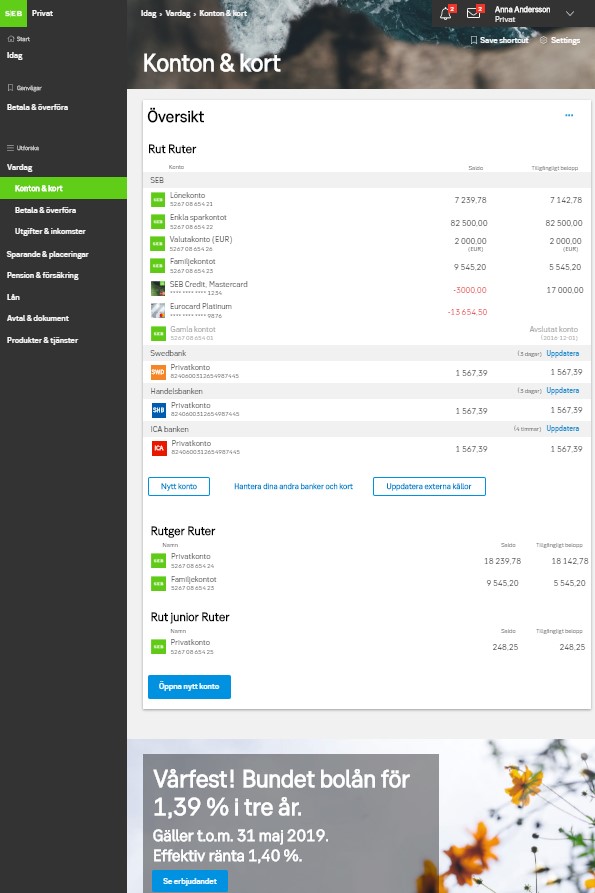Viewport: 595px width, 893px height.
Task: Click Rut junior Ruter's Privatkonto SEB icon
Action: pyautogui.click(x=158, y=647)
